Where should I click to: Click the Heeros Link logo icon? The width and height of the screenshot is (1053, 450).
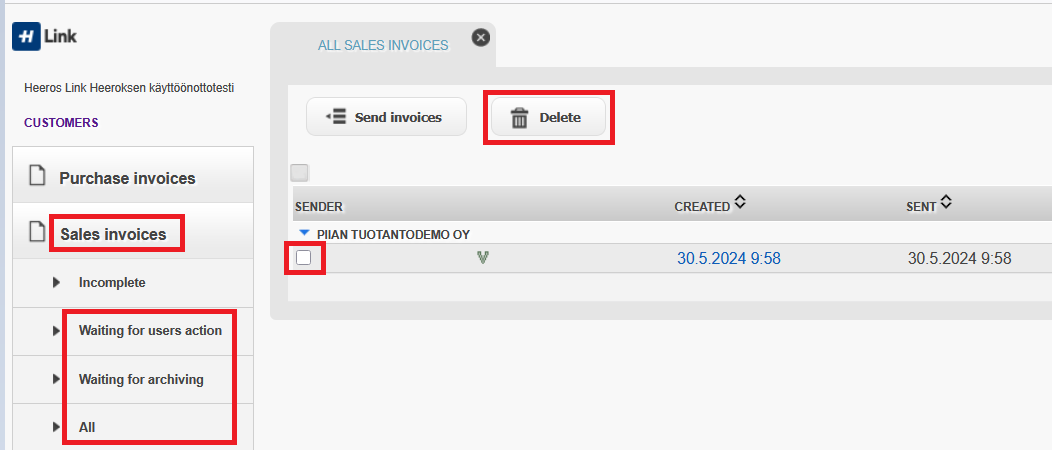click(x=26, y=36)
